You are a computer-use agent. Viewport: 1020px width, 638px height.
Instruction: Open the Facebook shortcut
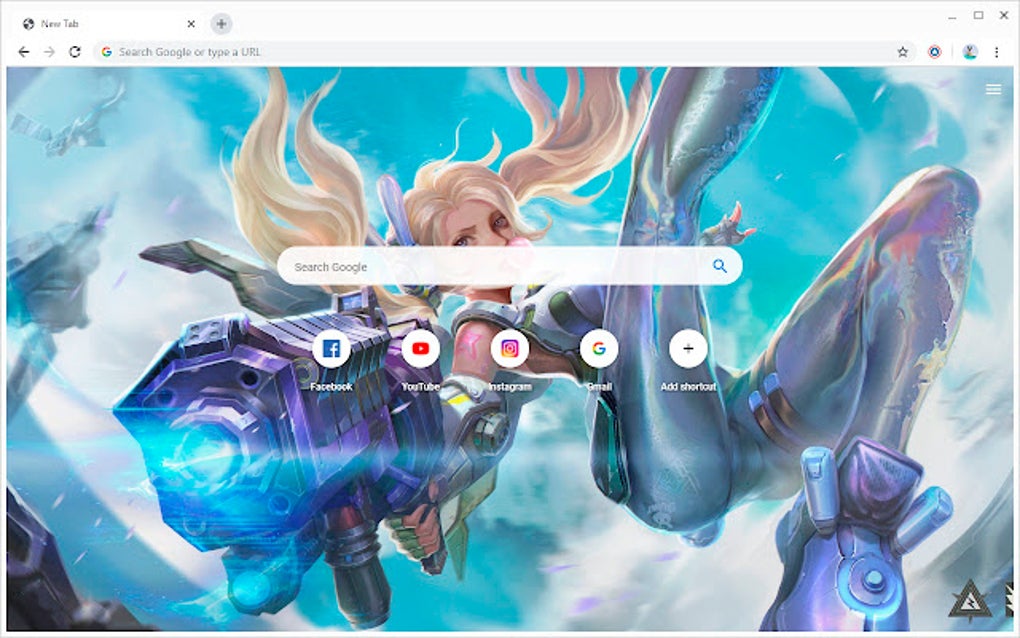(331, 349)
